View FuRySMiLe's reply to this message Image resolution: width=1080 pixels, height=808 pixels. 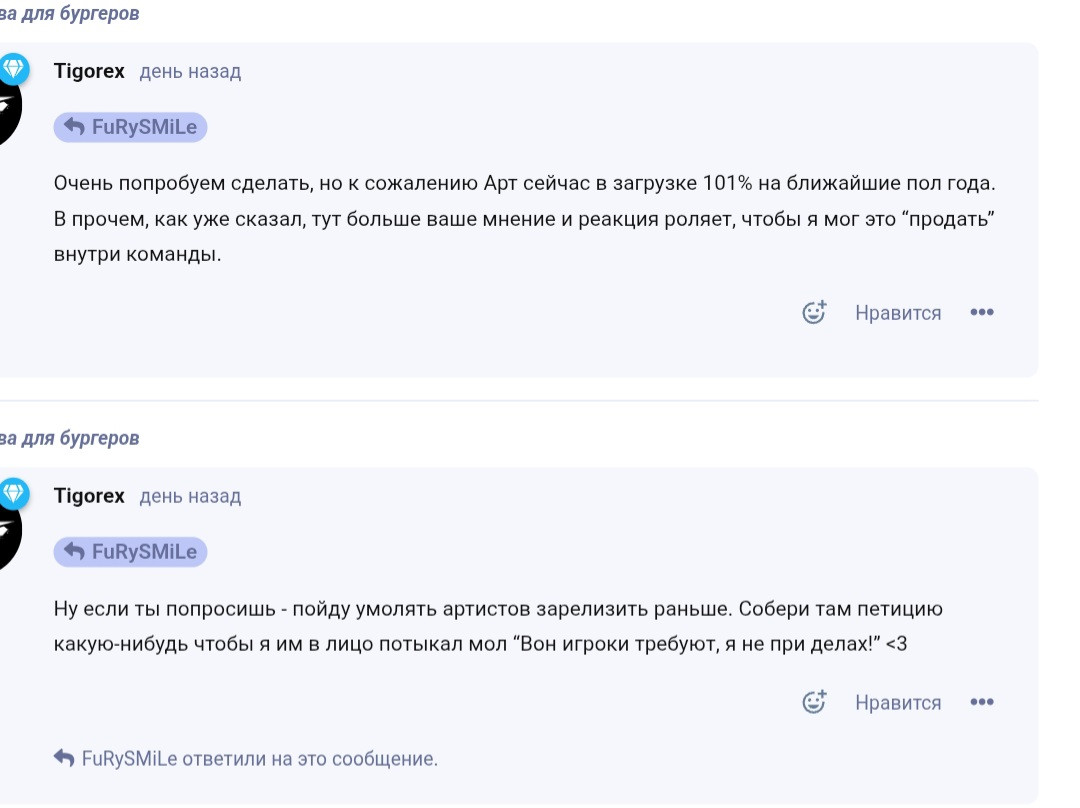pyautogui.click(x=246, y=758)
